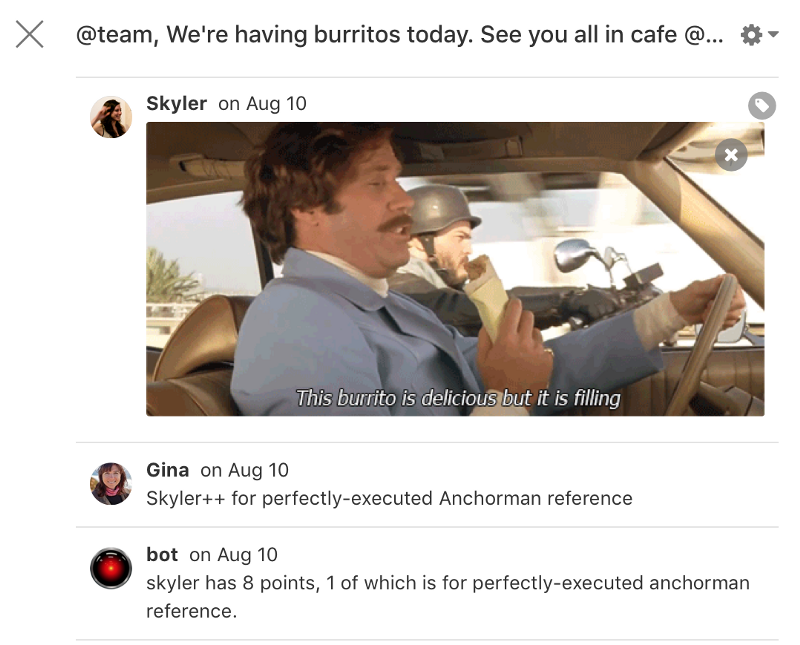Open the gear settings icon

[x=751, y=35]
